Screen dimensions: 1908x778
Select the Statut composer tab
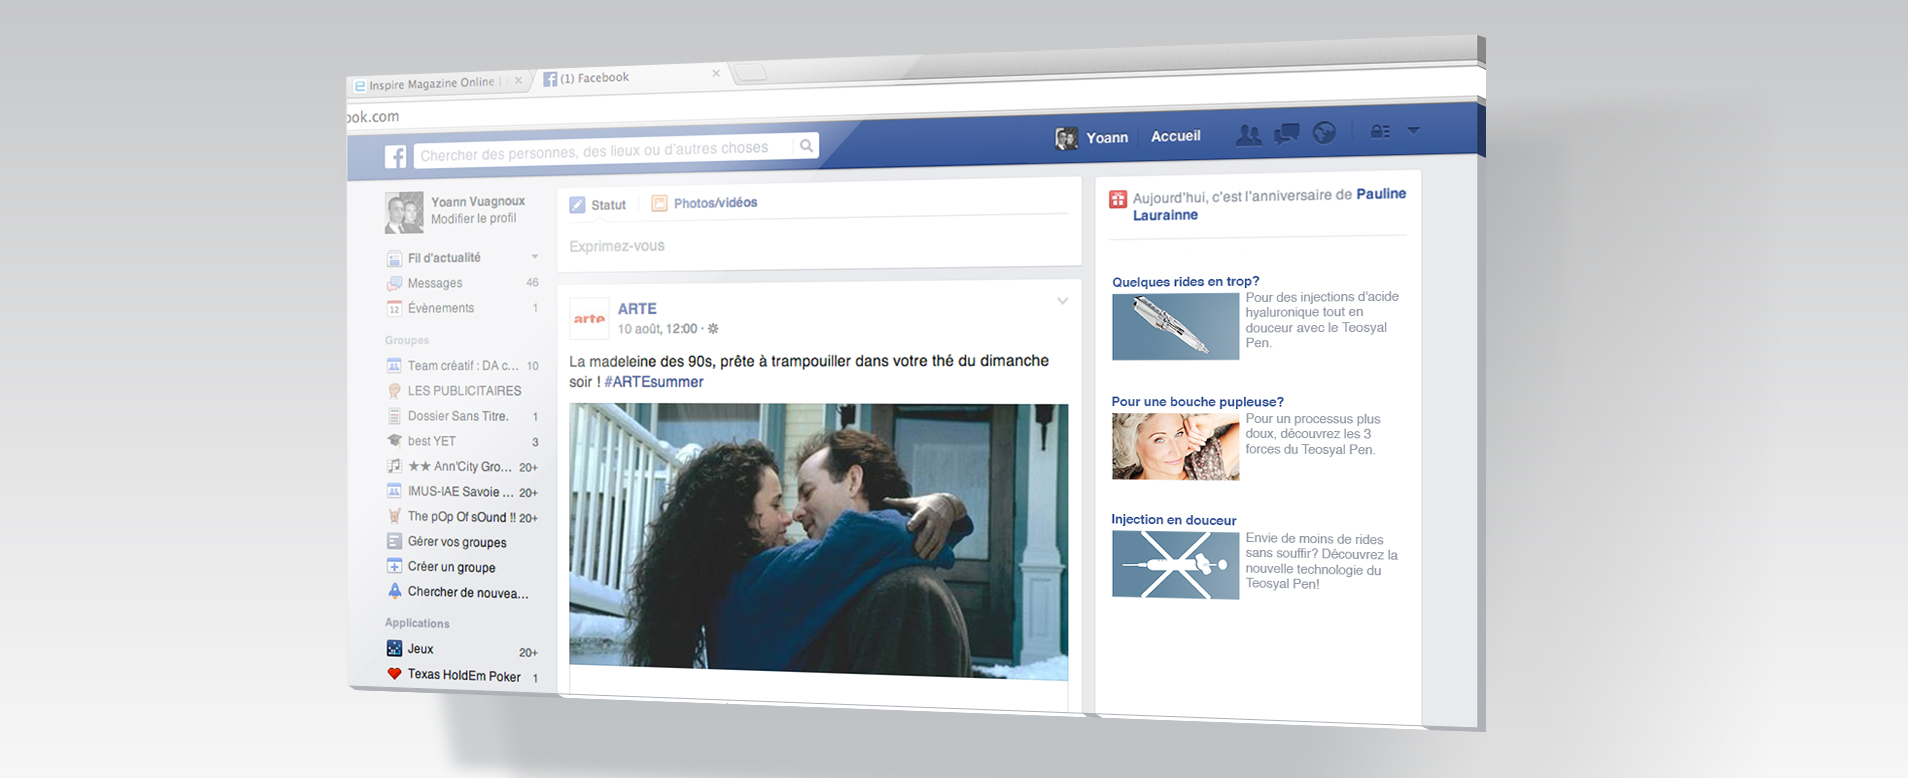click(598, 205)
